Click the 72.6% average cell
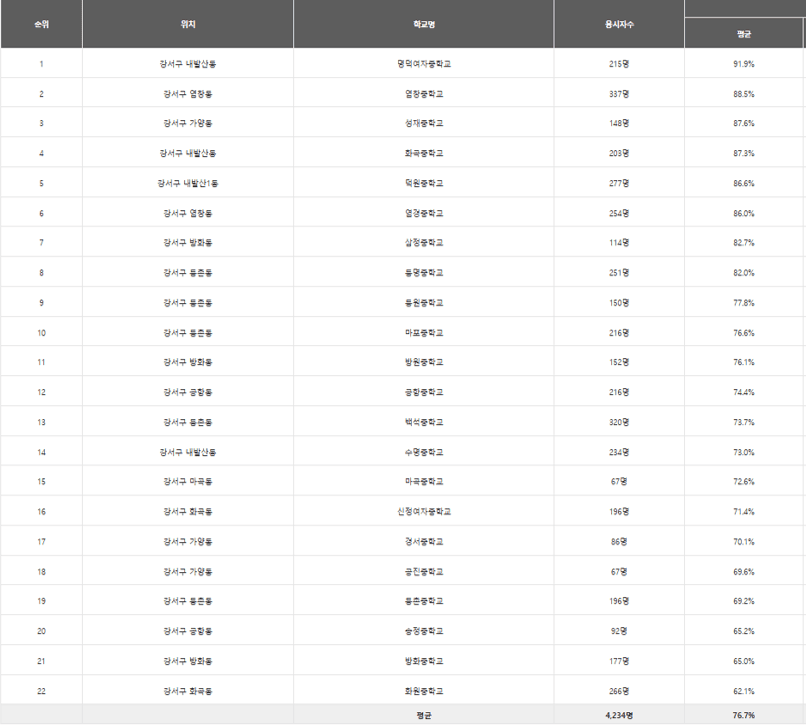Image resolution: width=806 pixels, height=725 pixels. [x=744, y=481]
